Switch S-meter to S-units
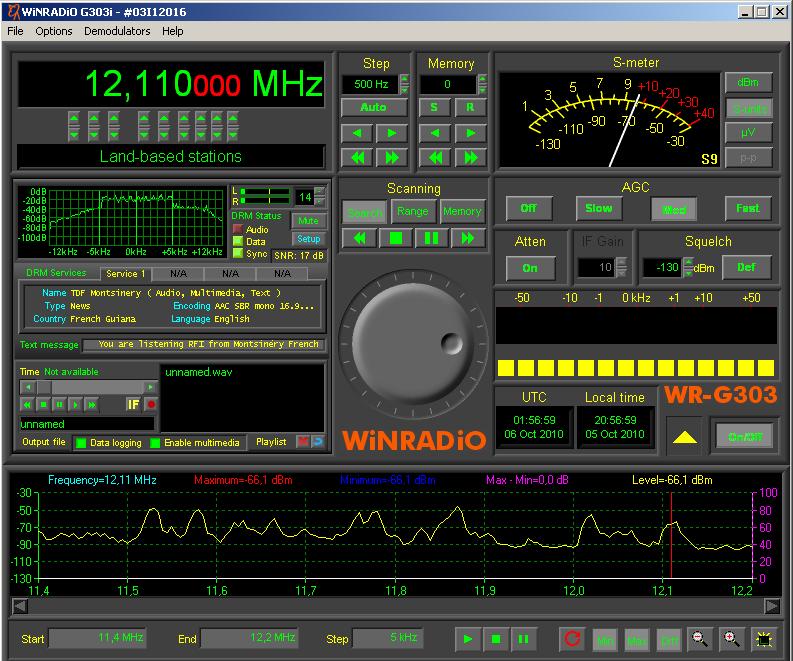Screen dimensions: 793x661 pyautogui.click(x=748, y=108)
